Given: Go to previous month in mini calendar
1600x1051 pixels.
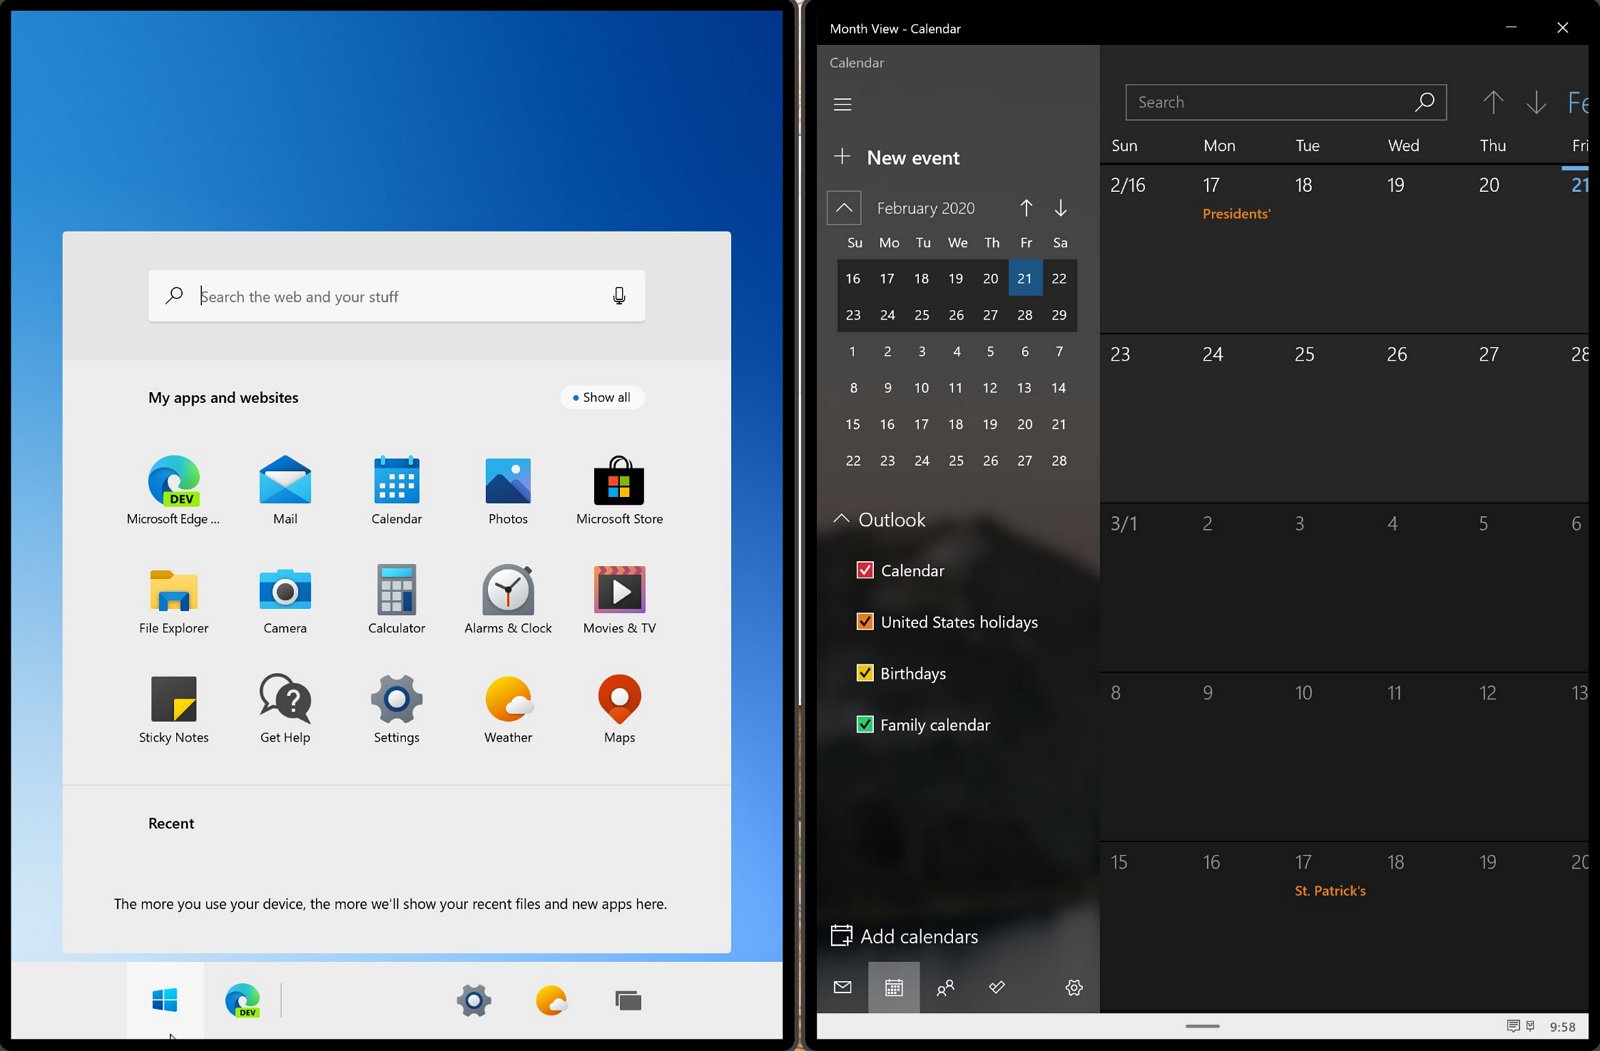Looking at the screenshot, I should pos(1026,208).
